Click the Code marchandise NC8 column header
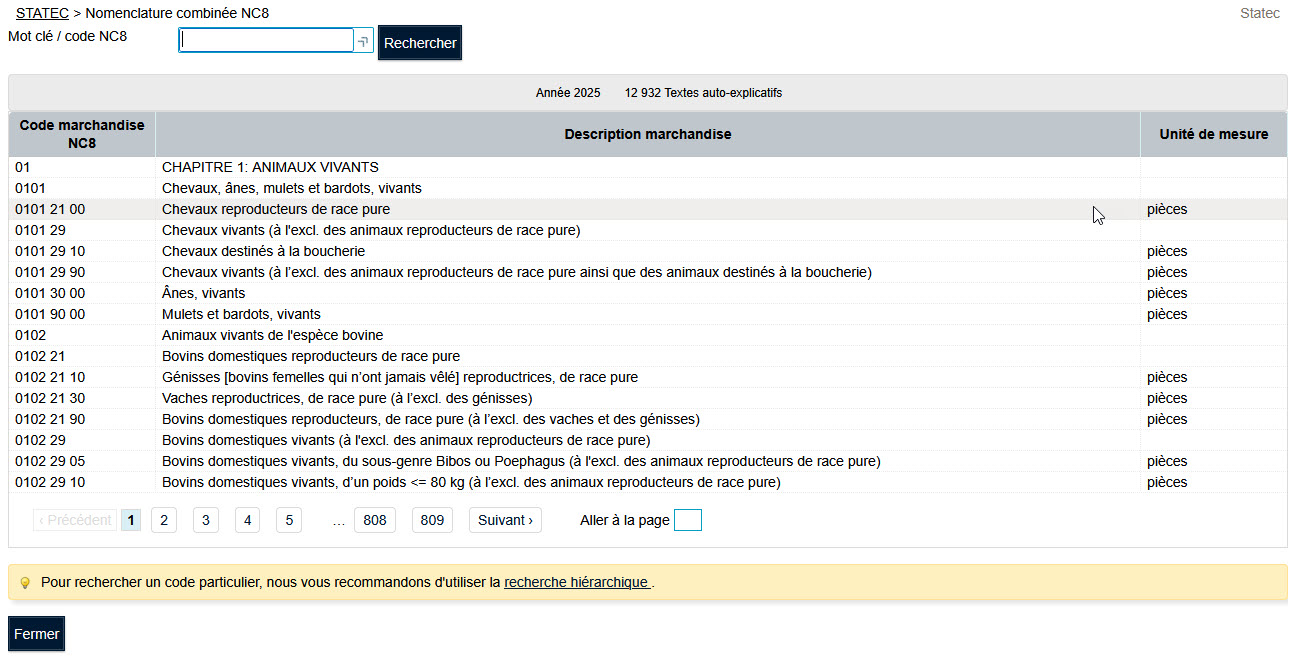Image resolution: width=1291 pixels, height=660 pixels. (82, 134)
